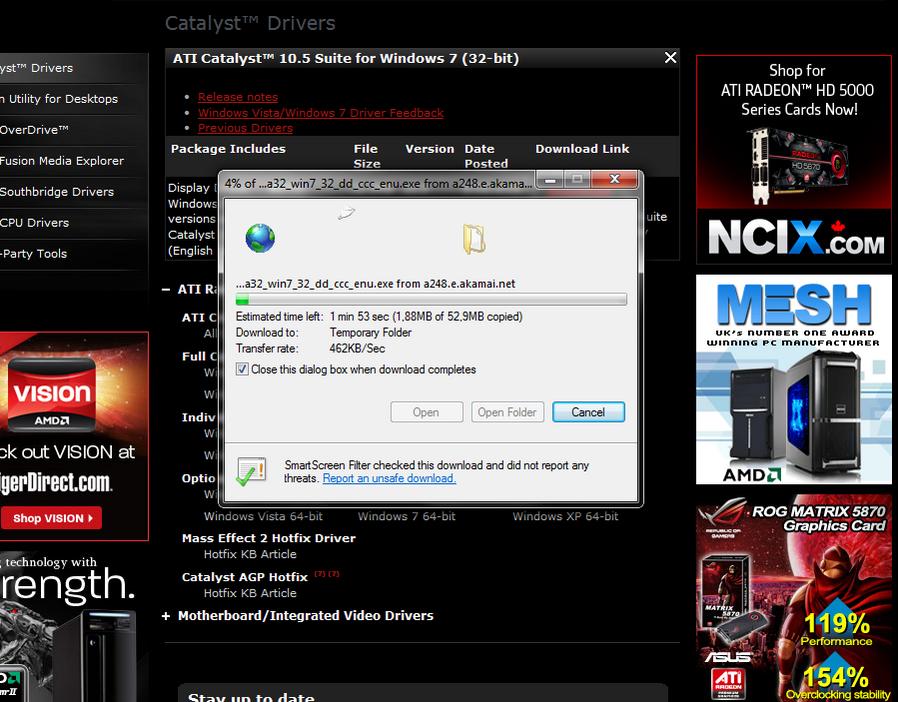Click the NCIX.com logo advertisement
This screenshot has height=702, width=898.
[x=795, y=238]
